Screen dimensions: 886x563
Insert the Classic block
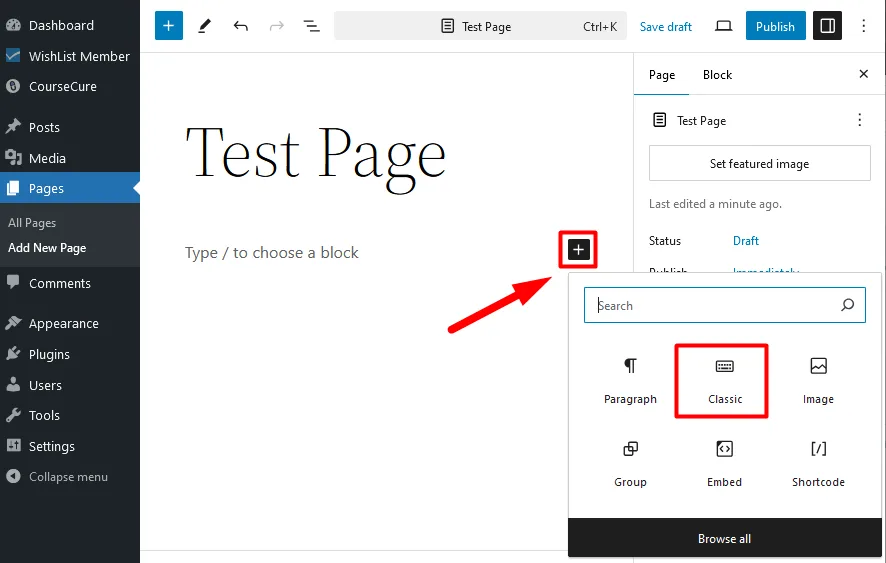coord(724,380)
